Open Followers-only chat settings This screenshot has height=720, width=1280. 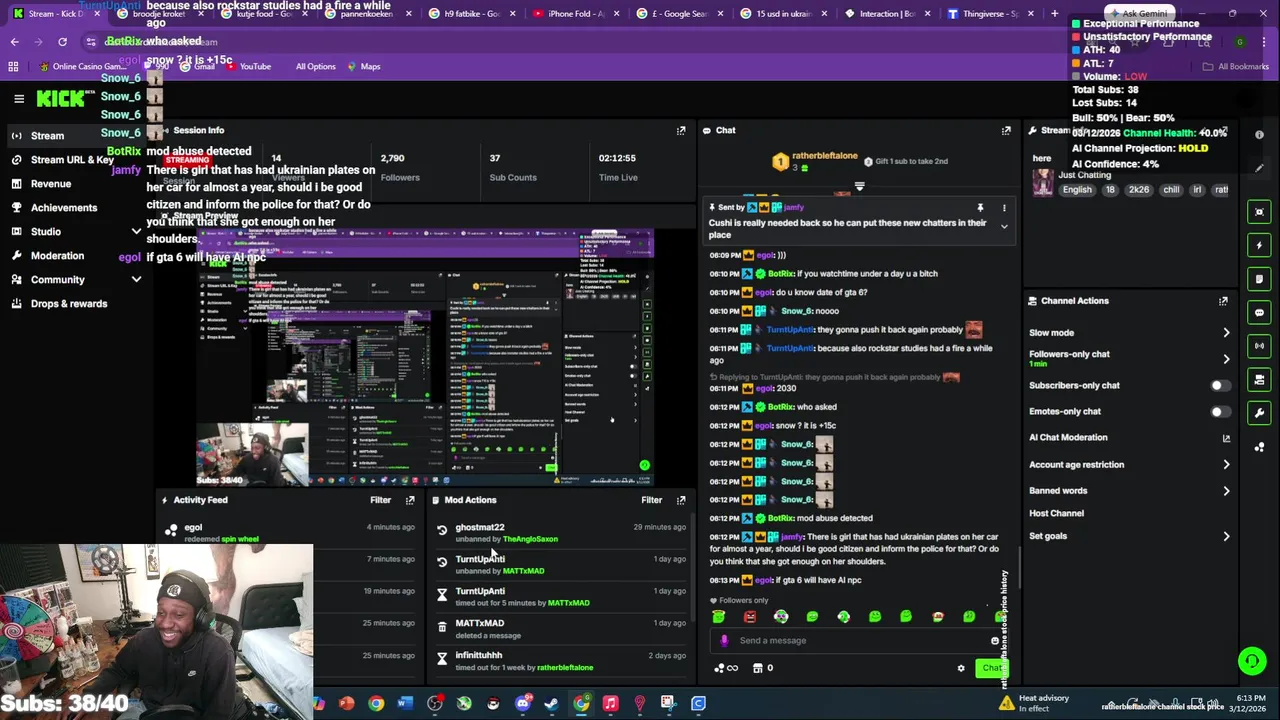click(1128, 358)
